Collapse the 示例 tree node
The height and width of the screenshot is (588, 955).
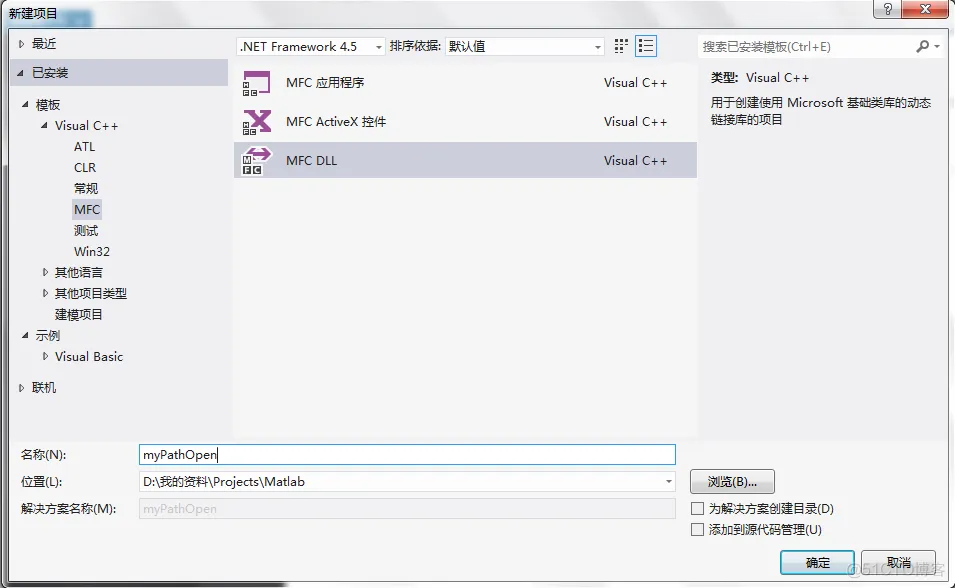(25, 335)
